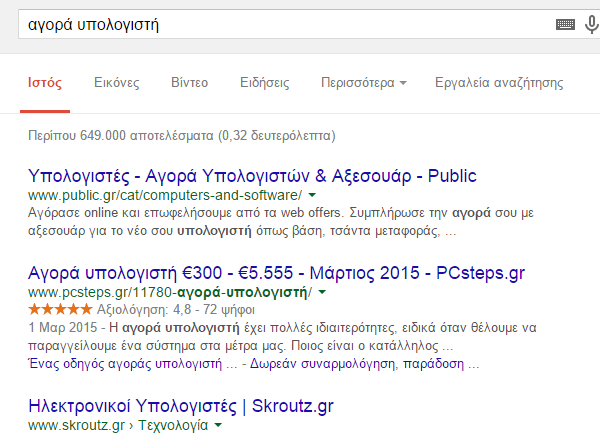Open Εργαλεία αναζήτησης search tools
The height and width of the screenshot is (435, 600).
click(x=499, y=83)
